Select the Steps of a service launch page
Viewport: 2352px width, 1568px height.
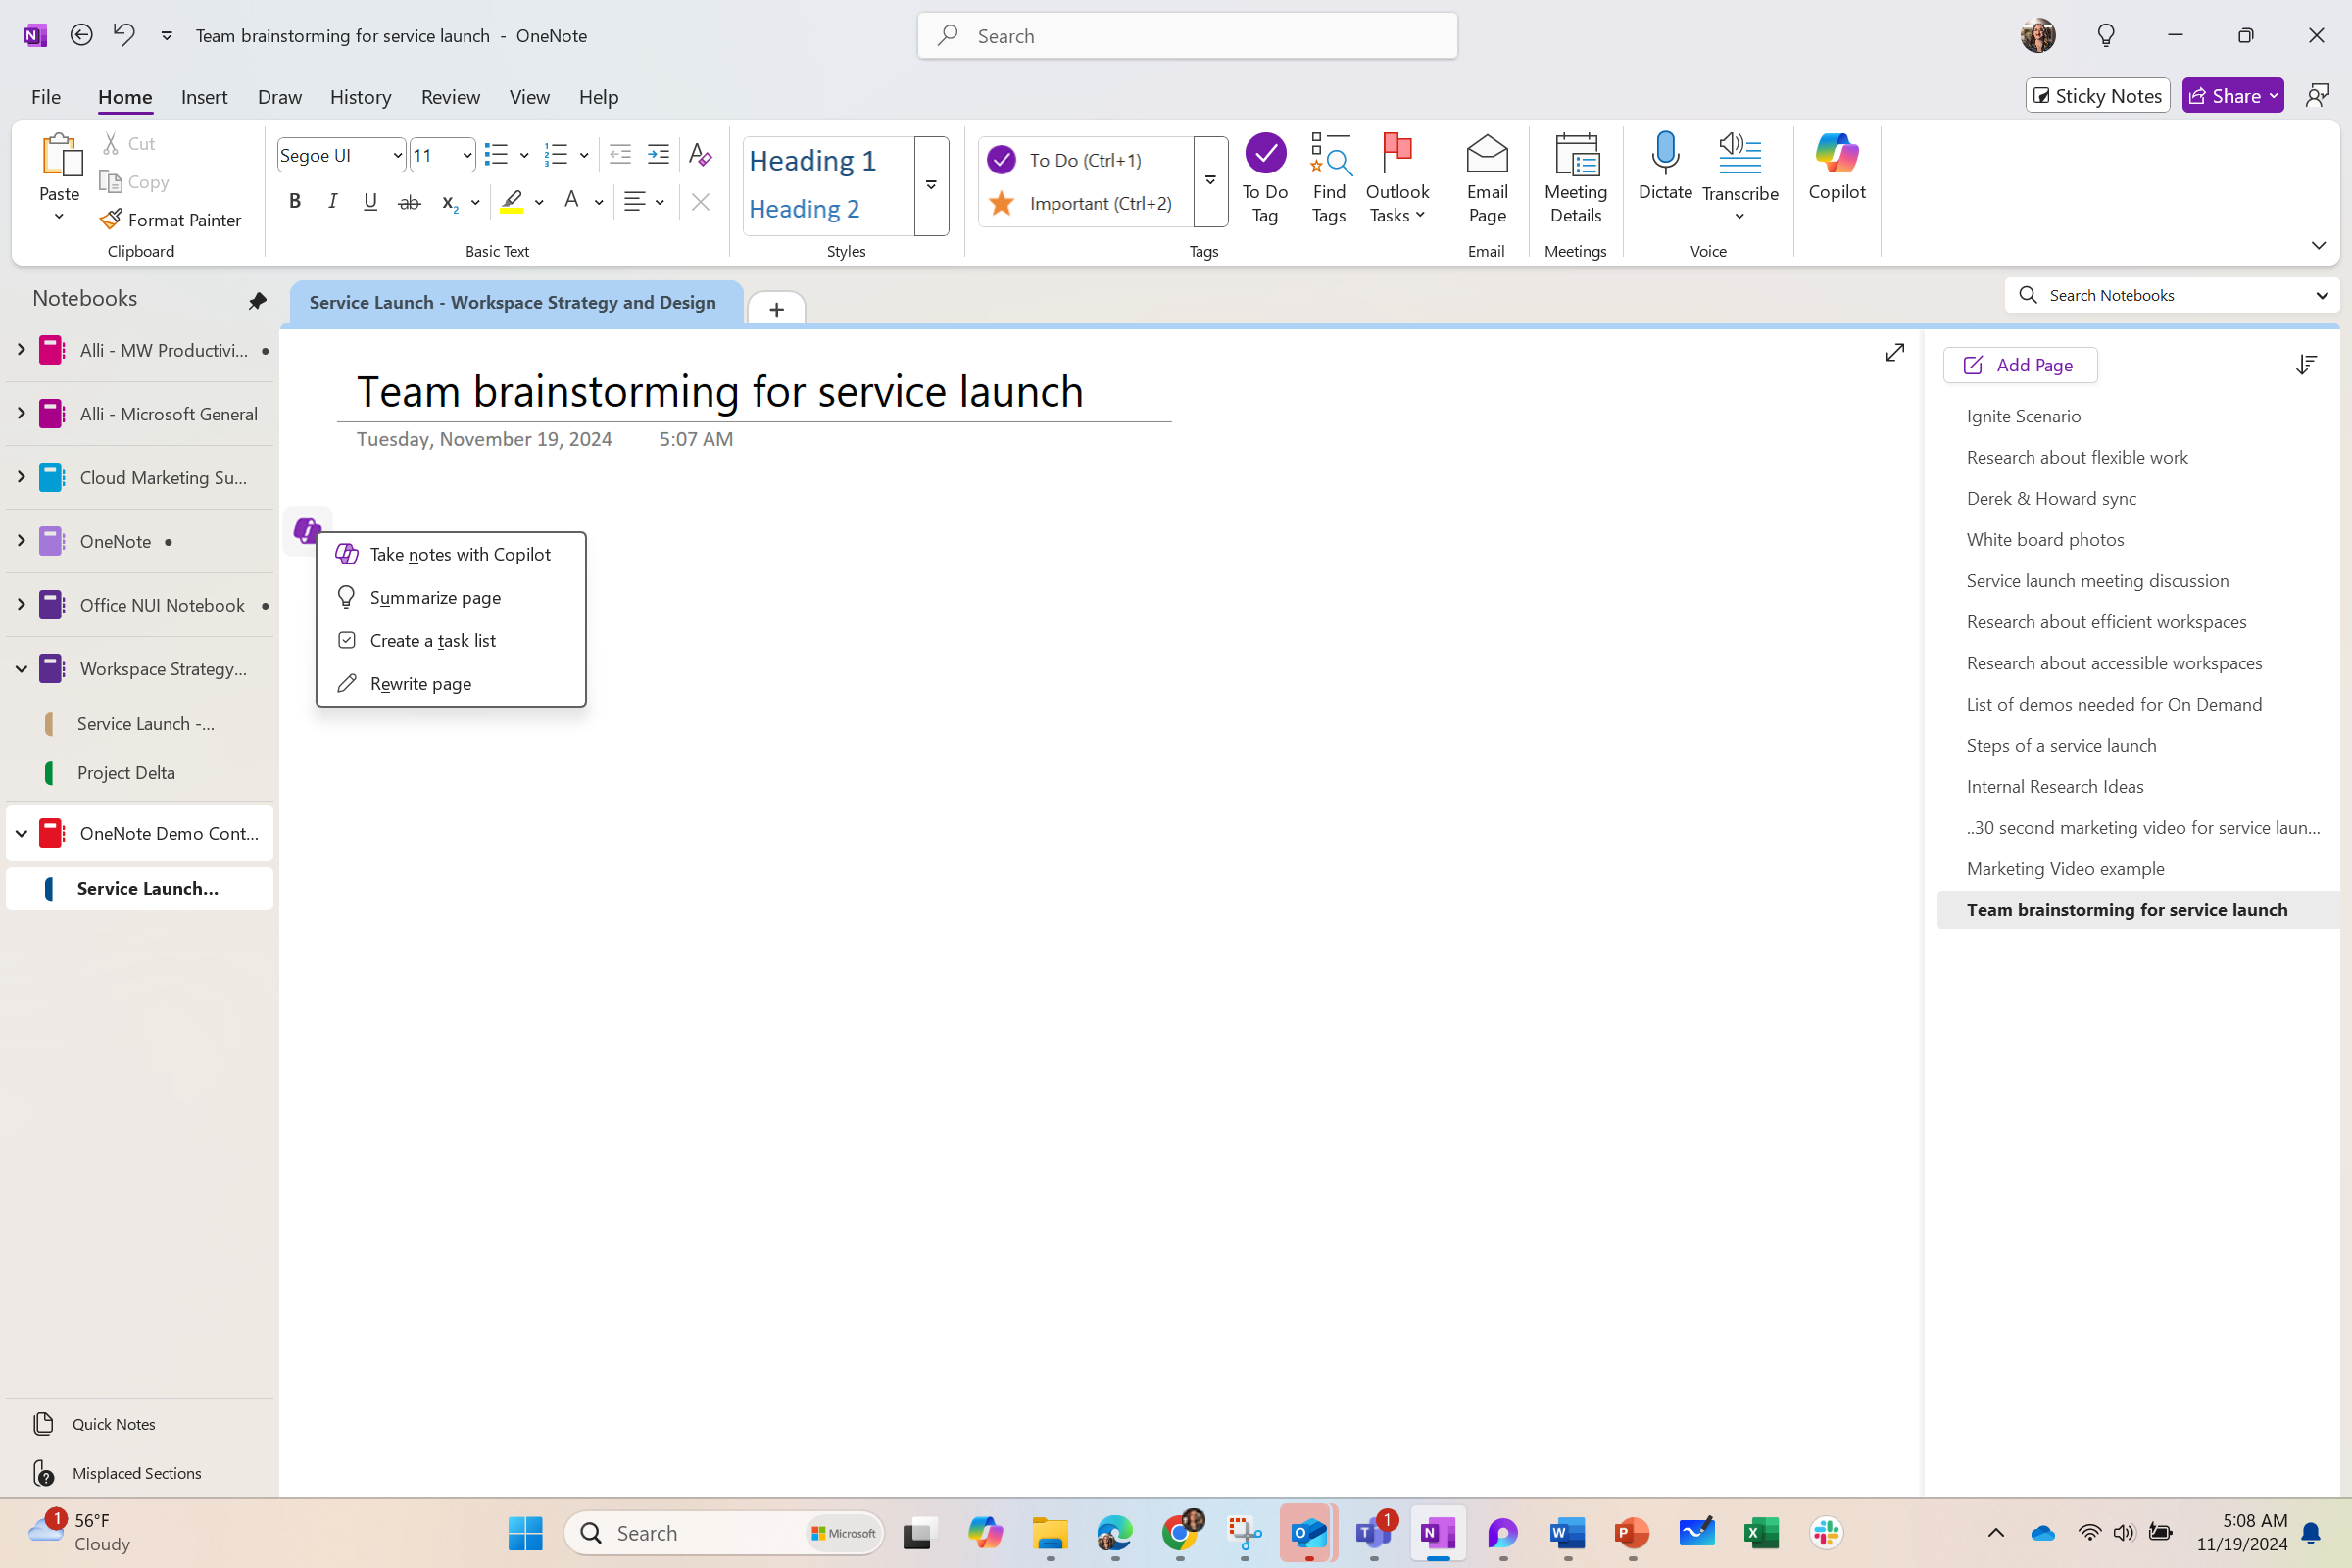tap(2061, 745)
